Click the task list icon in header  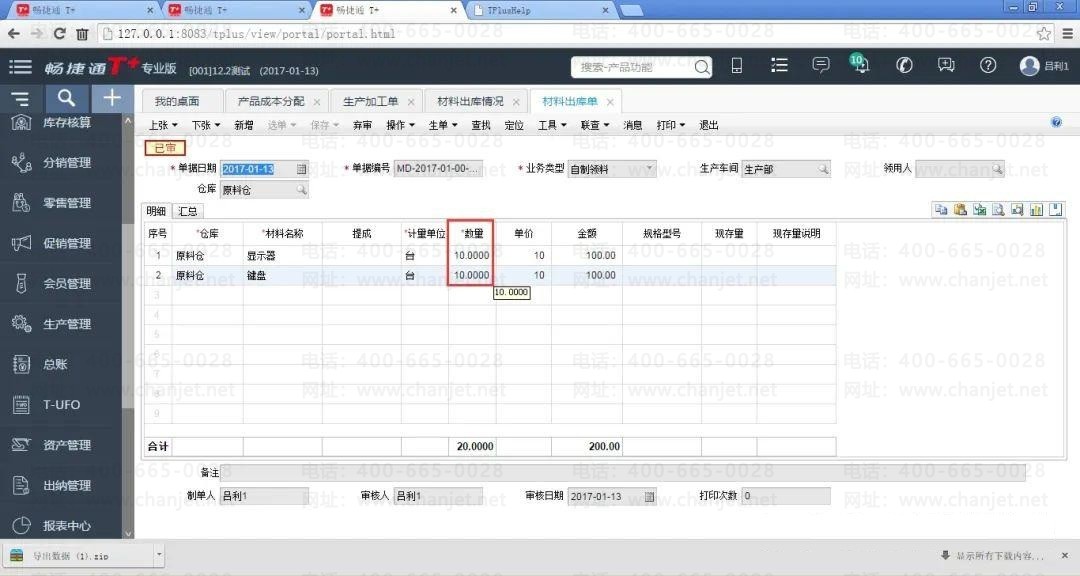click(x=779, y=65)
